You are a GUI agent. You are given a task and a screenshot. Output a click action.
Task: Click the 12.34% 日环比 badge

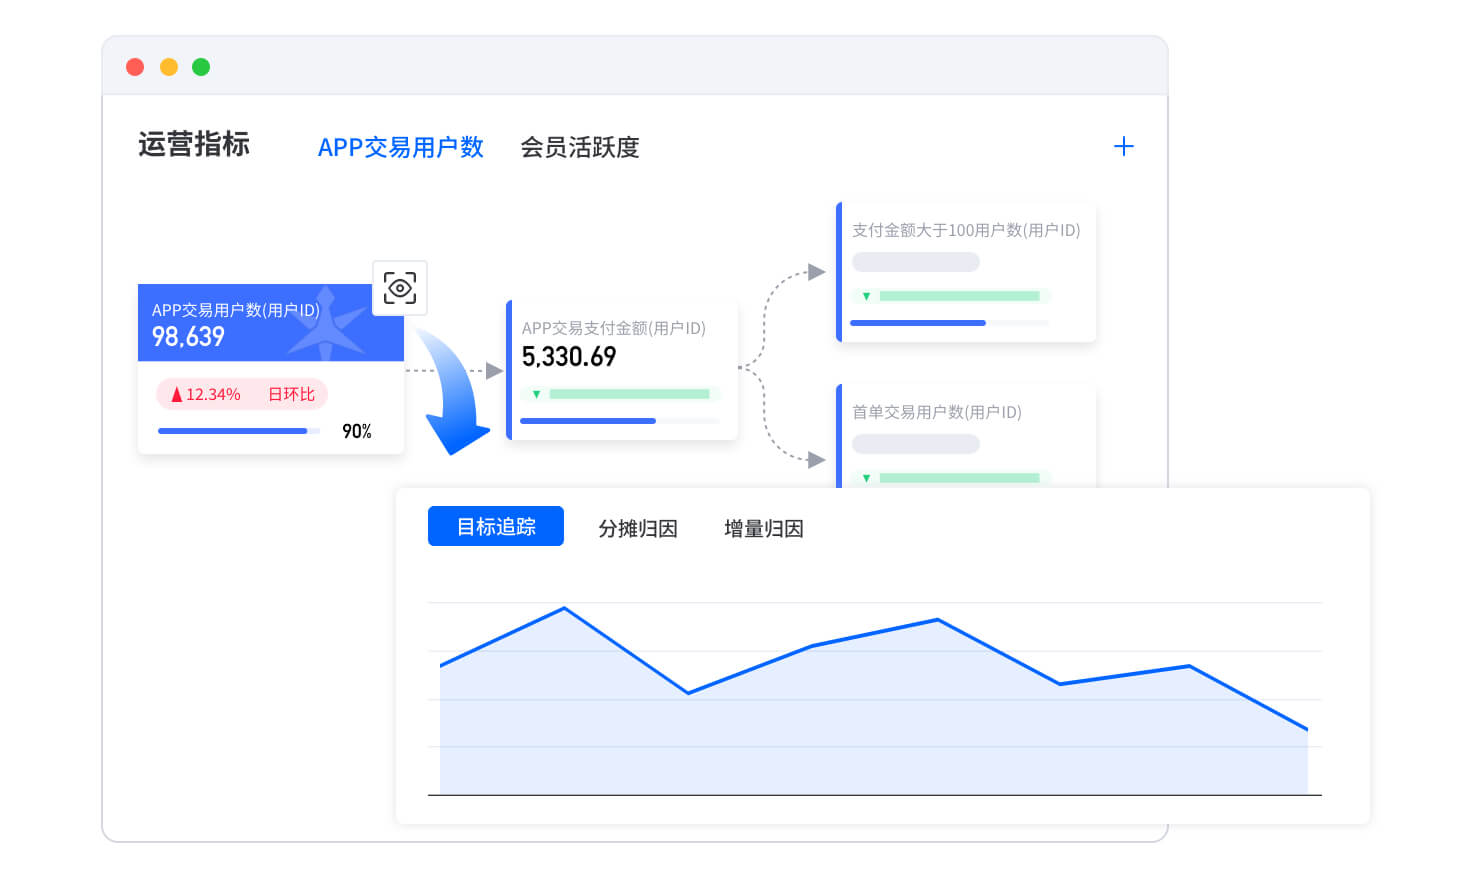(242, 394)
